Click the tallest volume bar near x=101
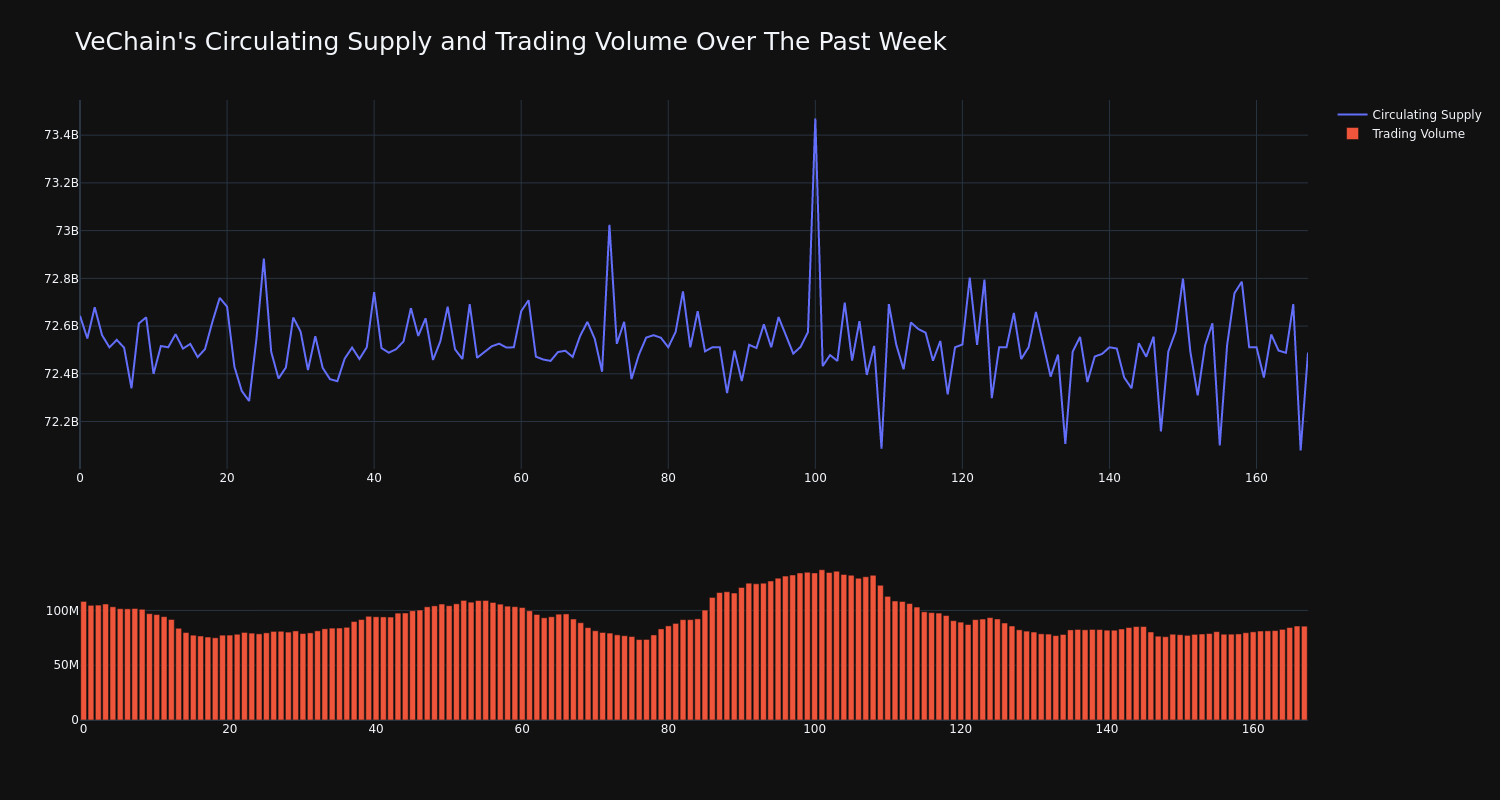The image size is (1500, 800). 822,645
